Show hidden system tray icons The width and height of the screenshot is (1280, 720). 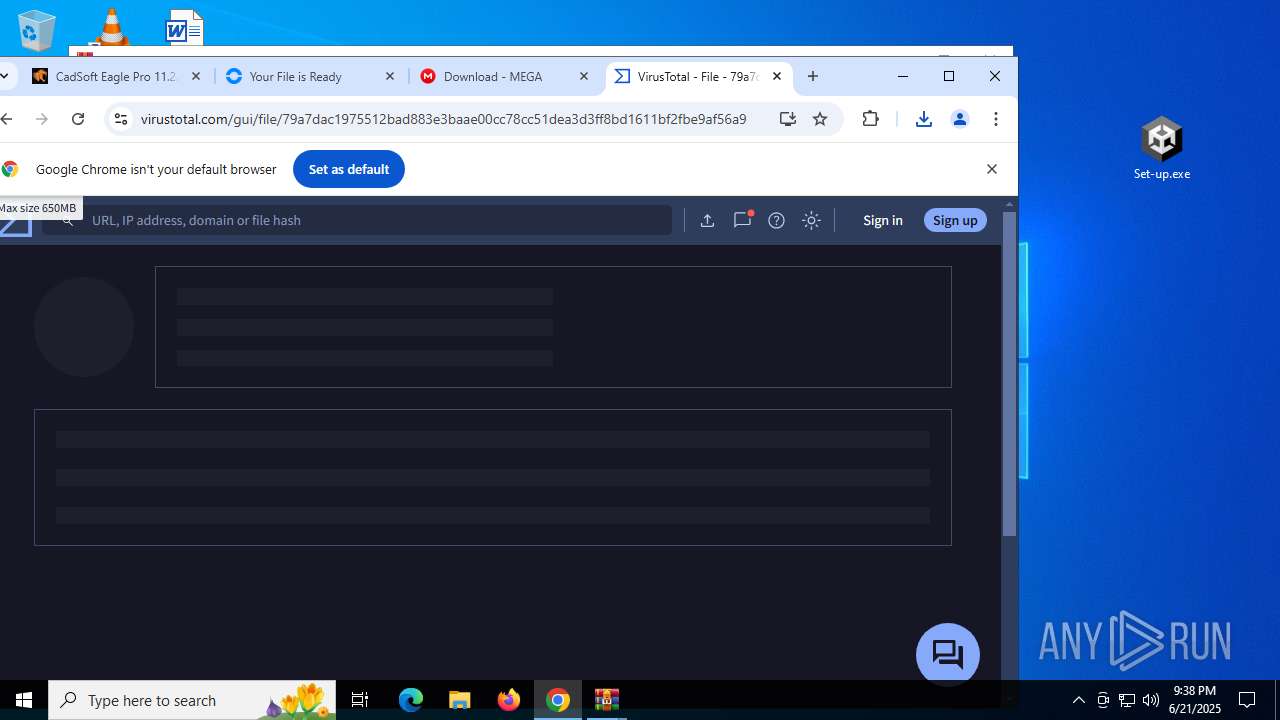1079,700
